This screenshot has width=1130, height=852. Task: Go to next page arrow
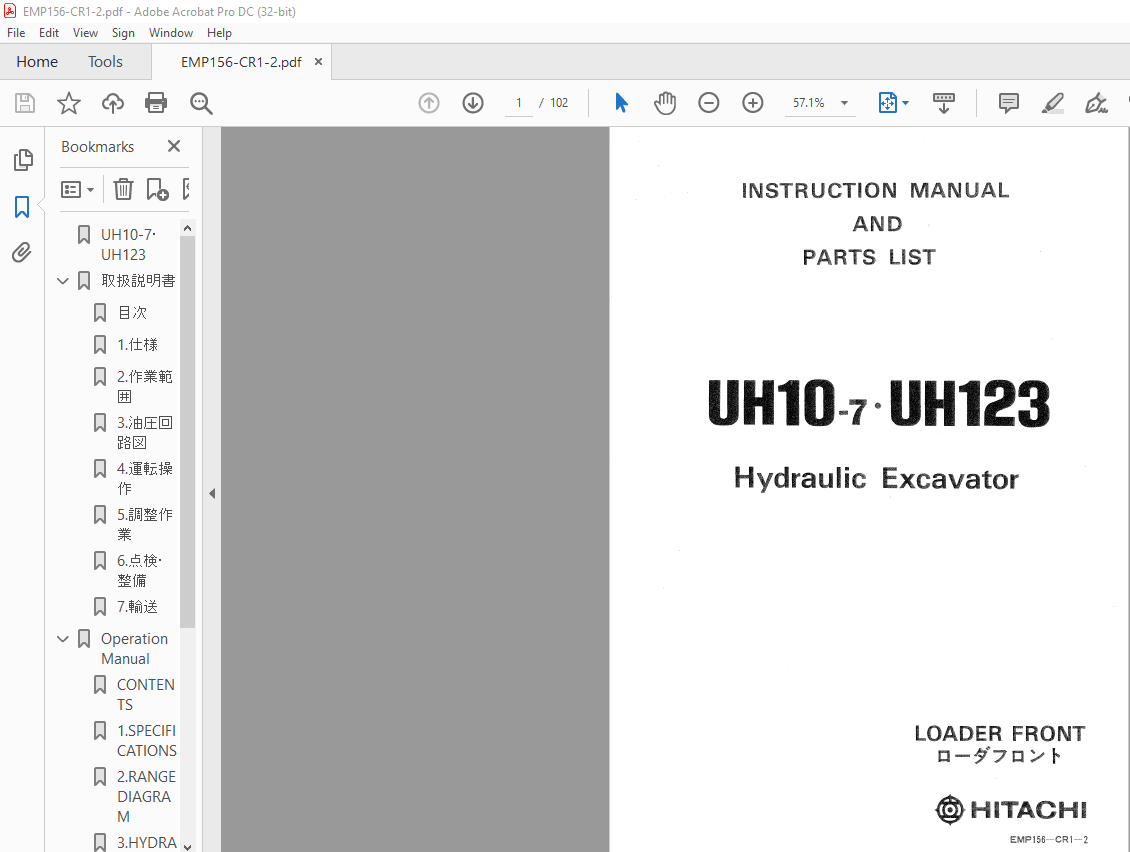coord(473,103)
